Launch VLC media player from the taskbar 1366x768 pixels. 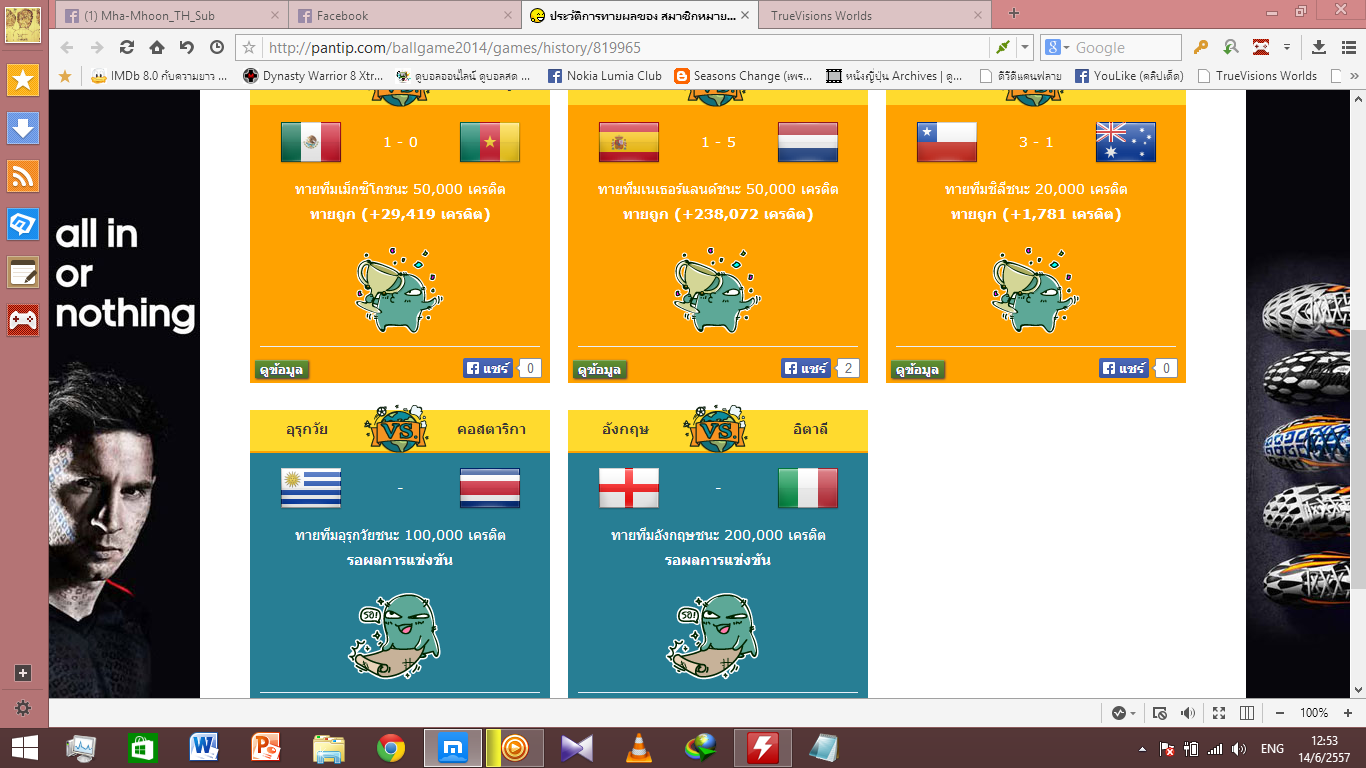639,748
